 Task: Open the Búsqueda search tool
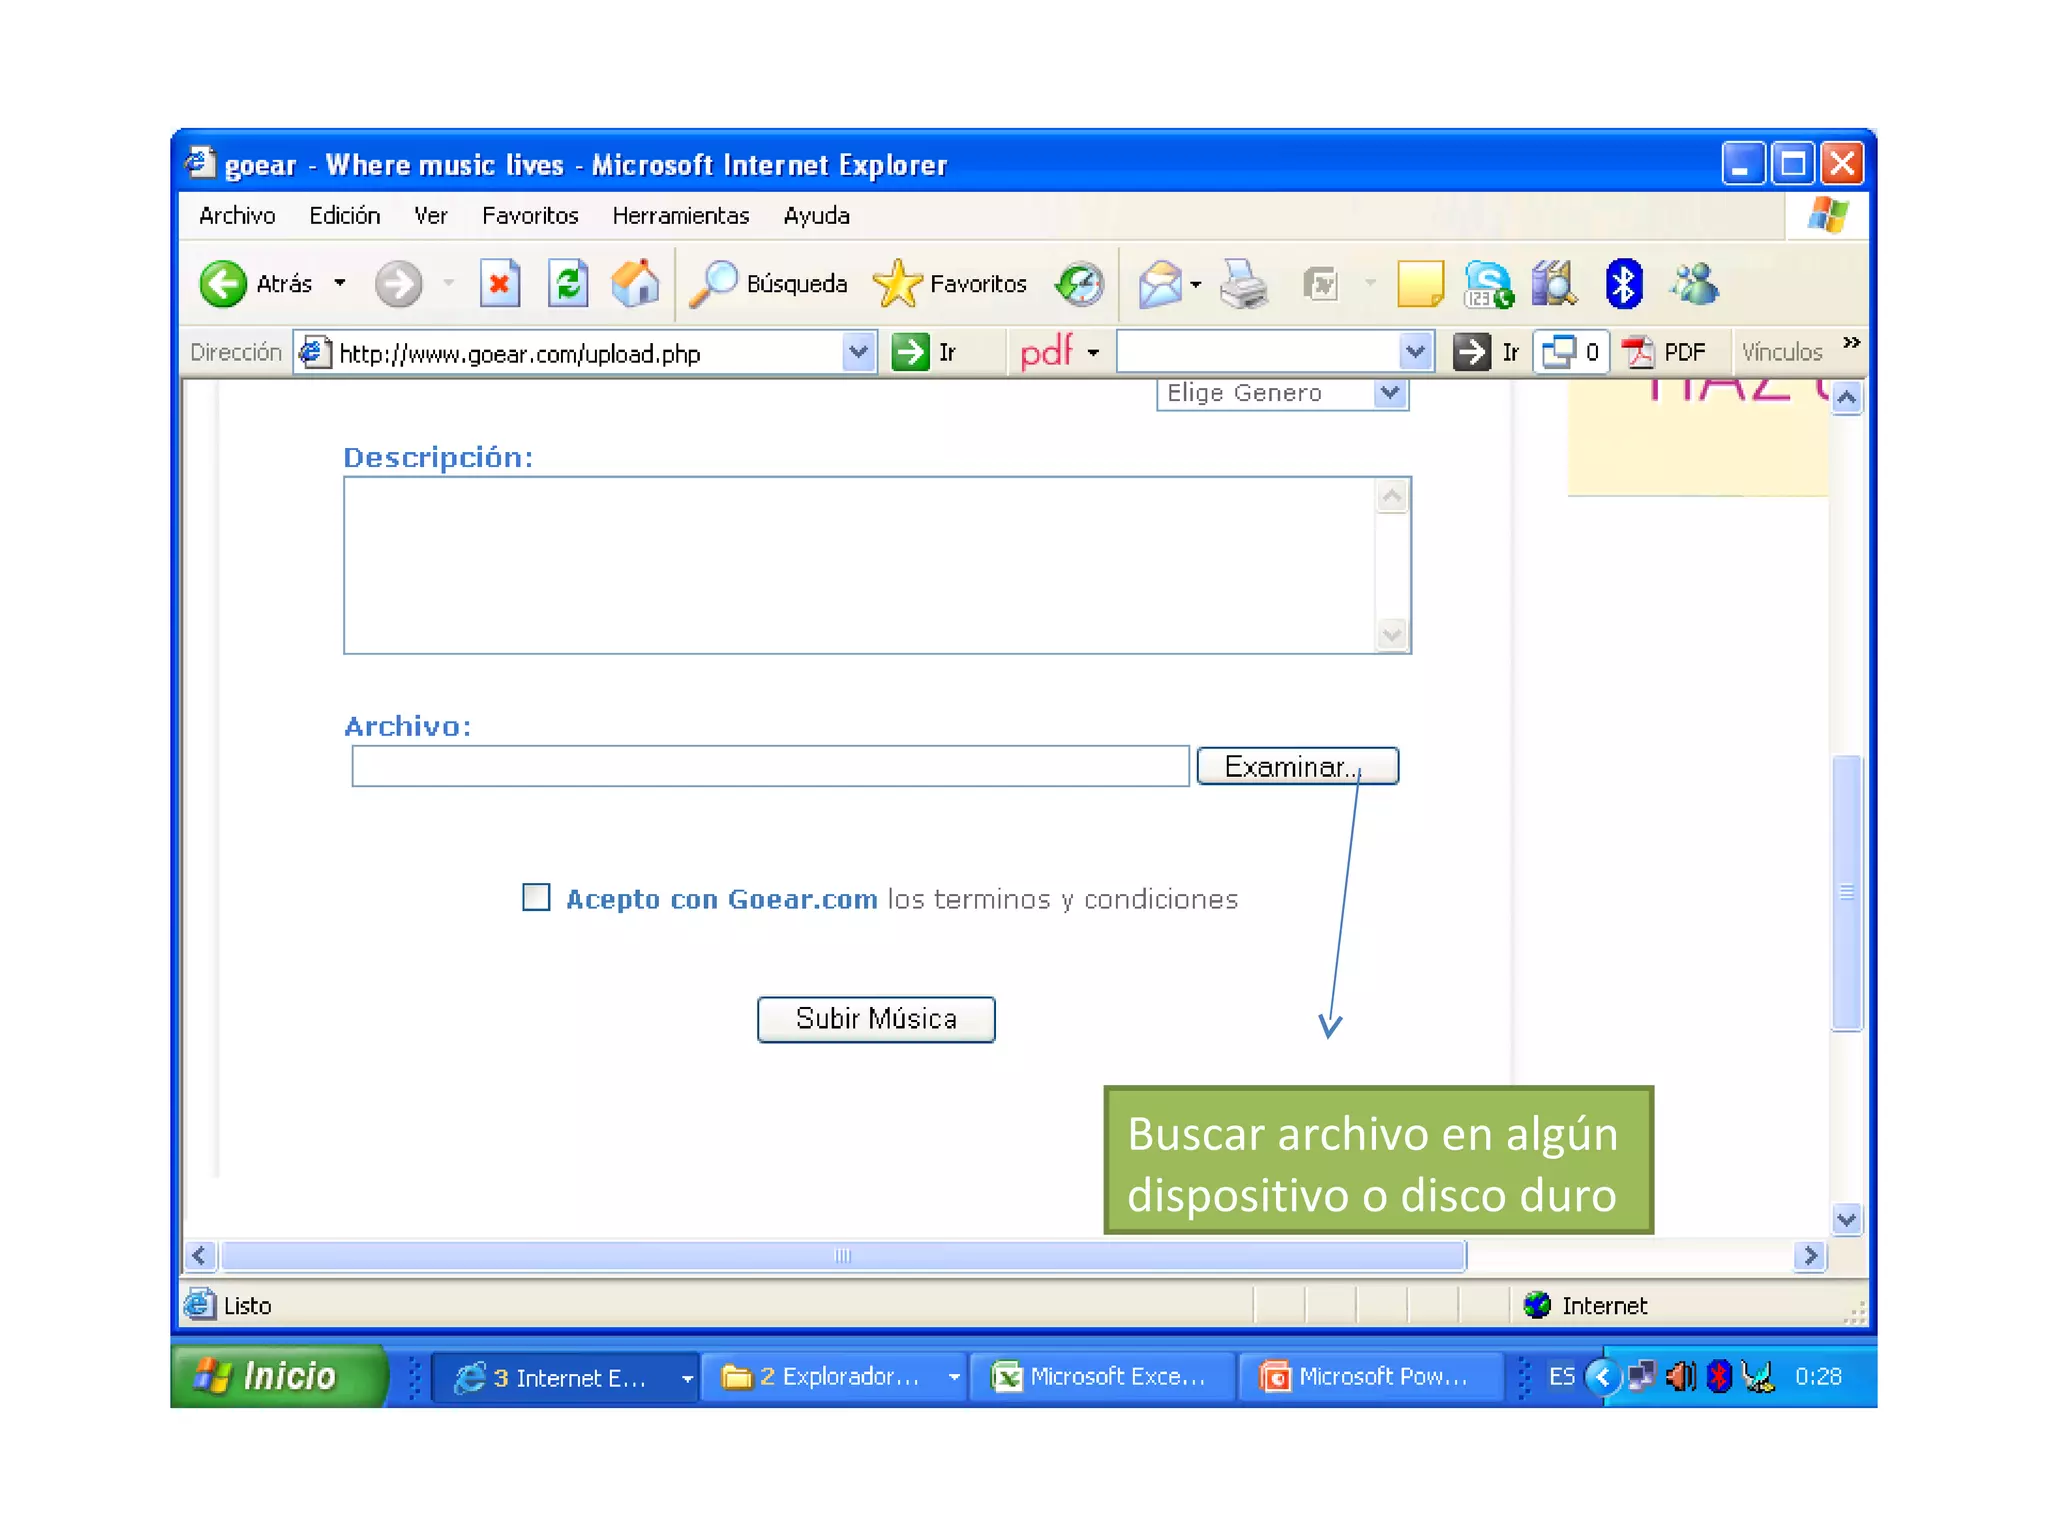click(x=770, y=284)
